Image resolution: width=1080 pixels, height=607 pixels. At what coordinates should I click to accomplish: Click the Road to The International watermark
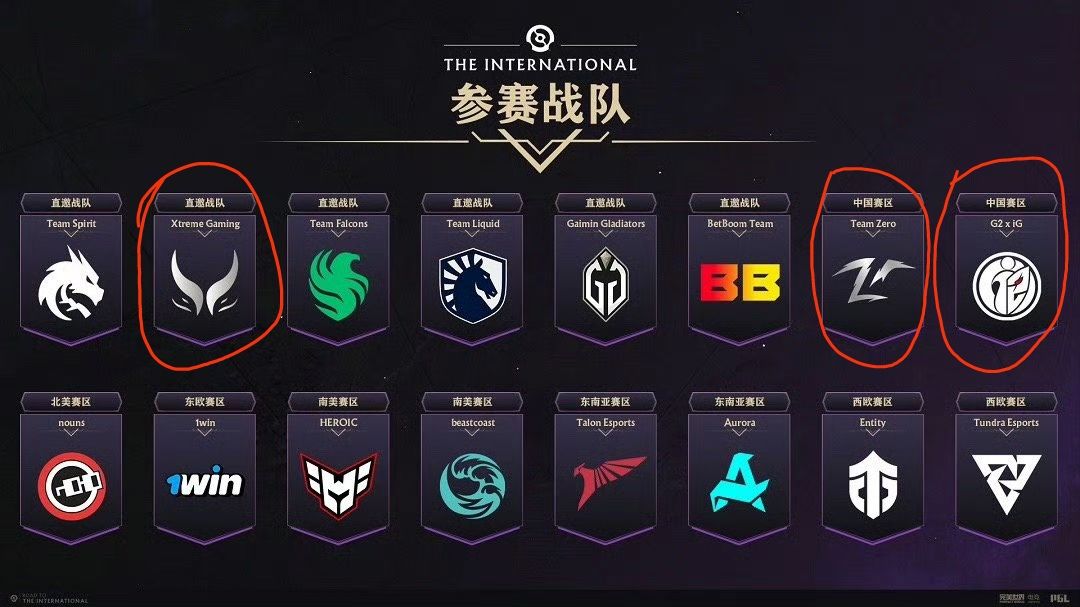tap(50, 598)
